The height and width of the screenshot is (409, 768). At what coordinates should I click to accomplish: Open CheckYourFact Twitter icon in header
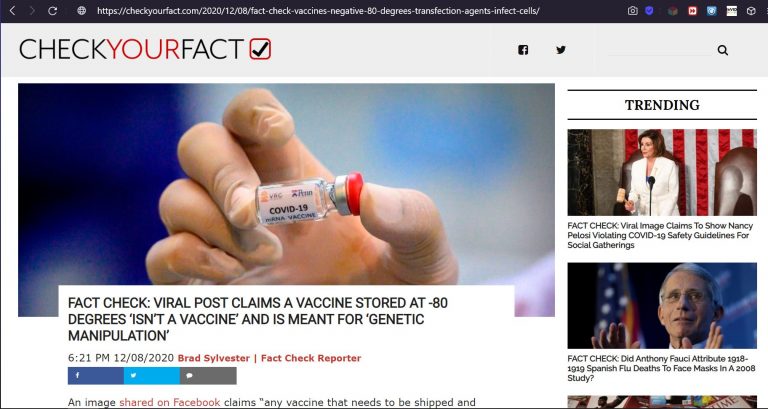pyautogui.click(x=561, y=49)
